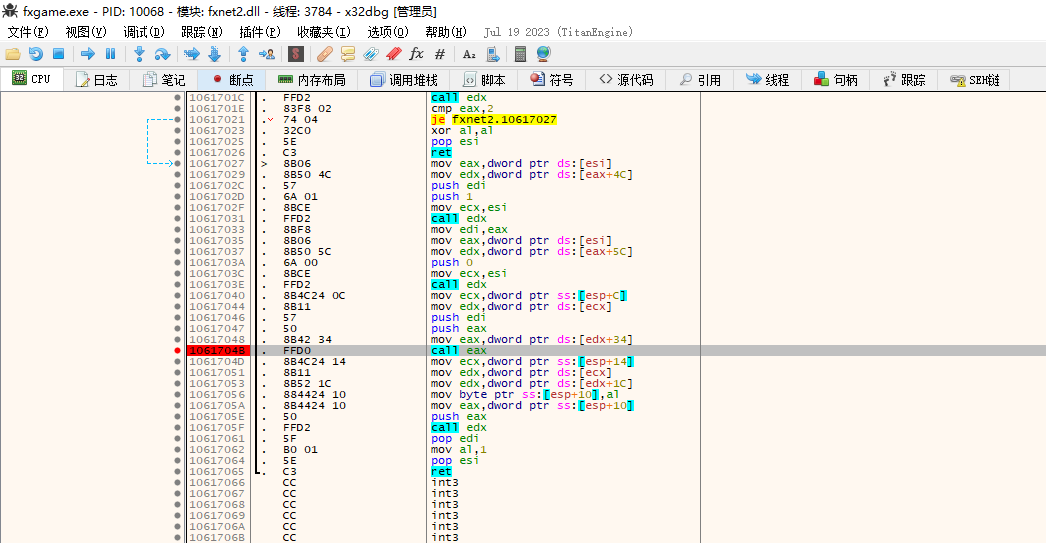
Task: Click the Restart debuggee icon
Action: [36, 54]
